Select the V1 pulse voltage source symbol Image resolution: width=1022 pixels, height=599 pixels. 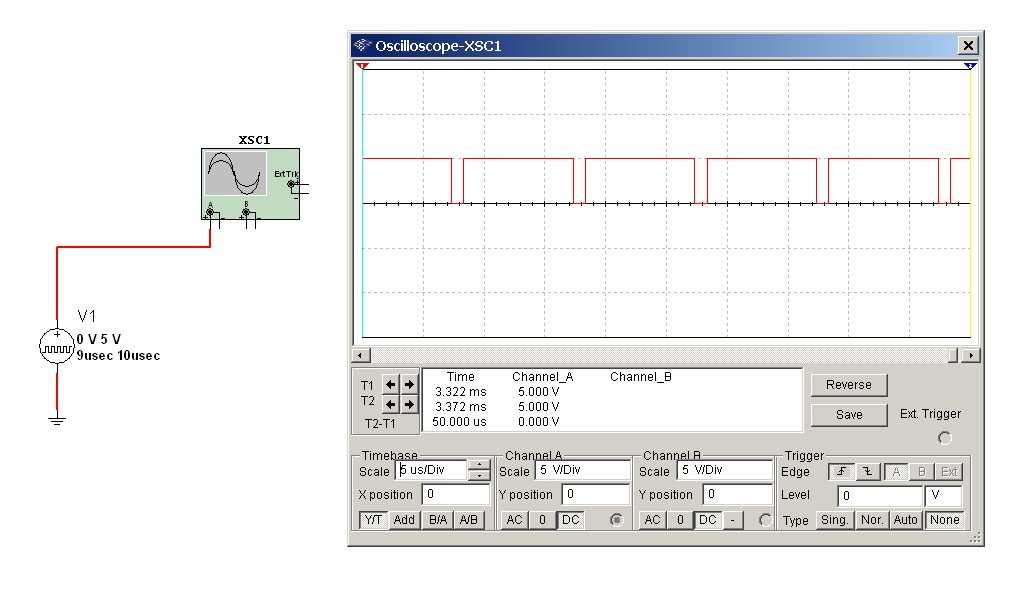(x=56, y=346)
